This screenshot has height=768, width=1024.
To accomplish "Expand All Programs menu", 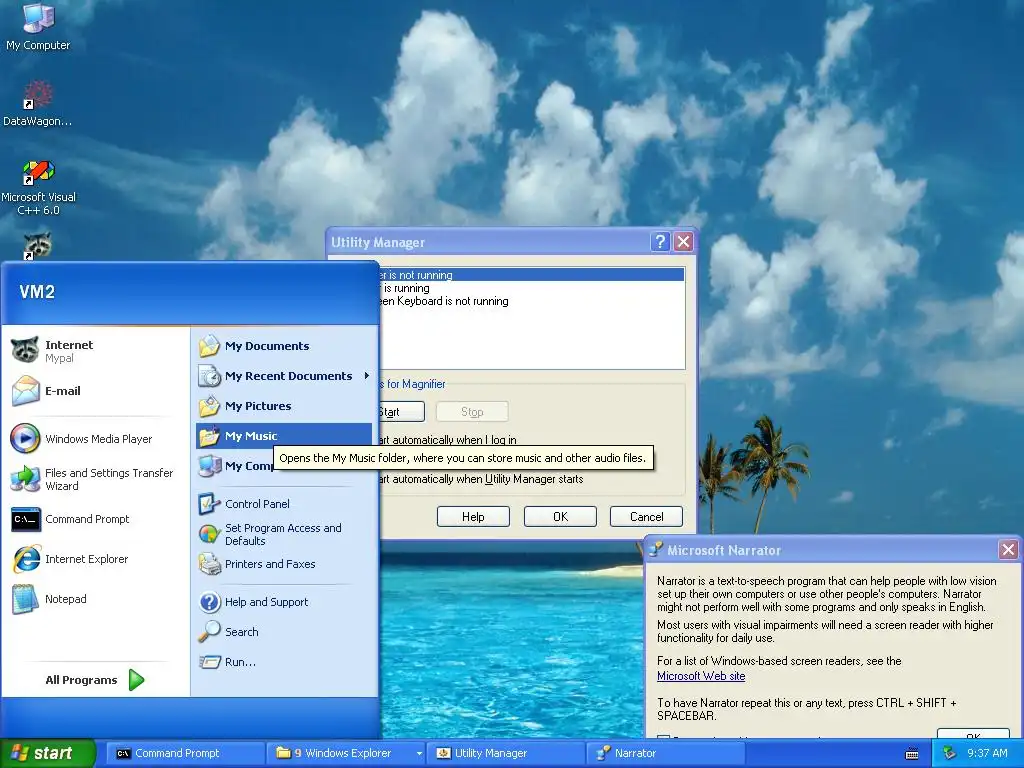I will [x=95, y=680].
